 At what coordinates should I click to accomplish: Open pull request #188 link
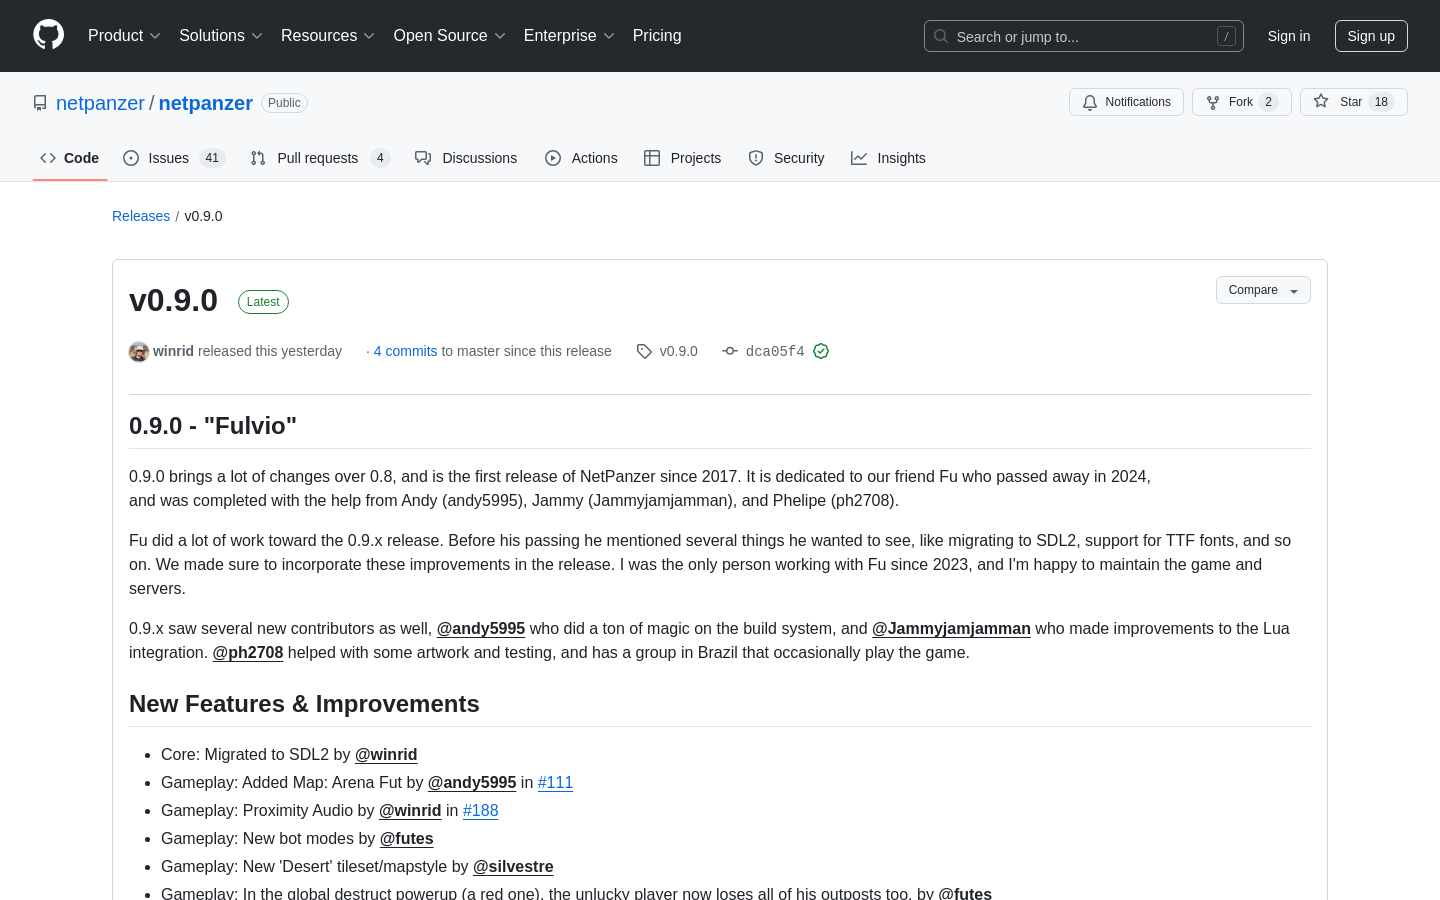(x=480, y=810)
